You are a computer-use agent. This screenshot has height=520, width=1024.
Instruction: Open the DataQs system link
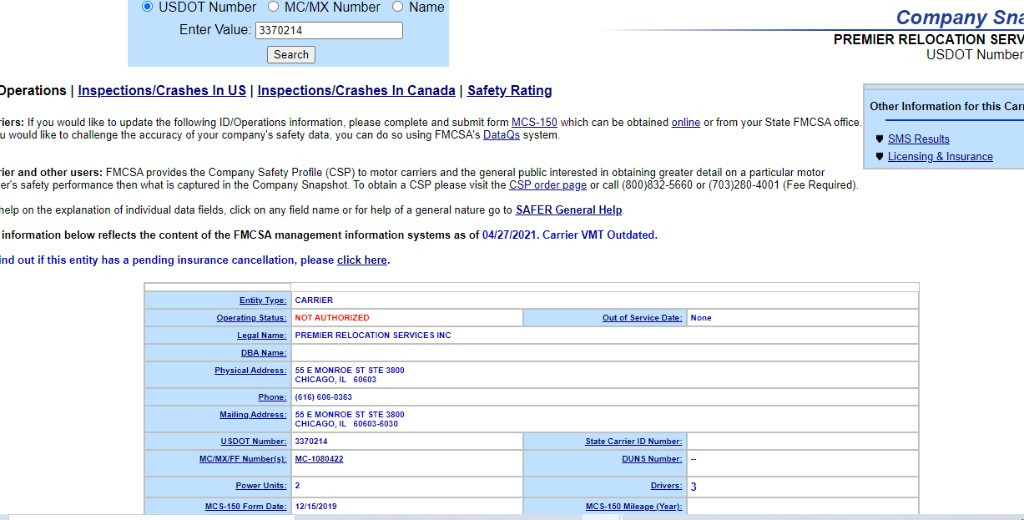point(501,136)
